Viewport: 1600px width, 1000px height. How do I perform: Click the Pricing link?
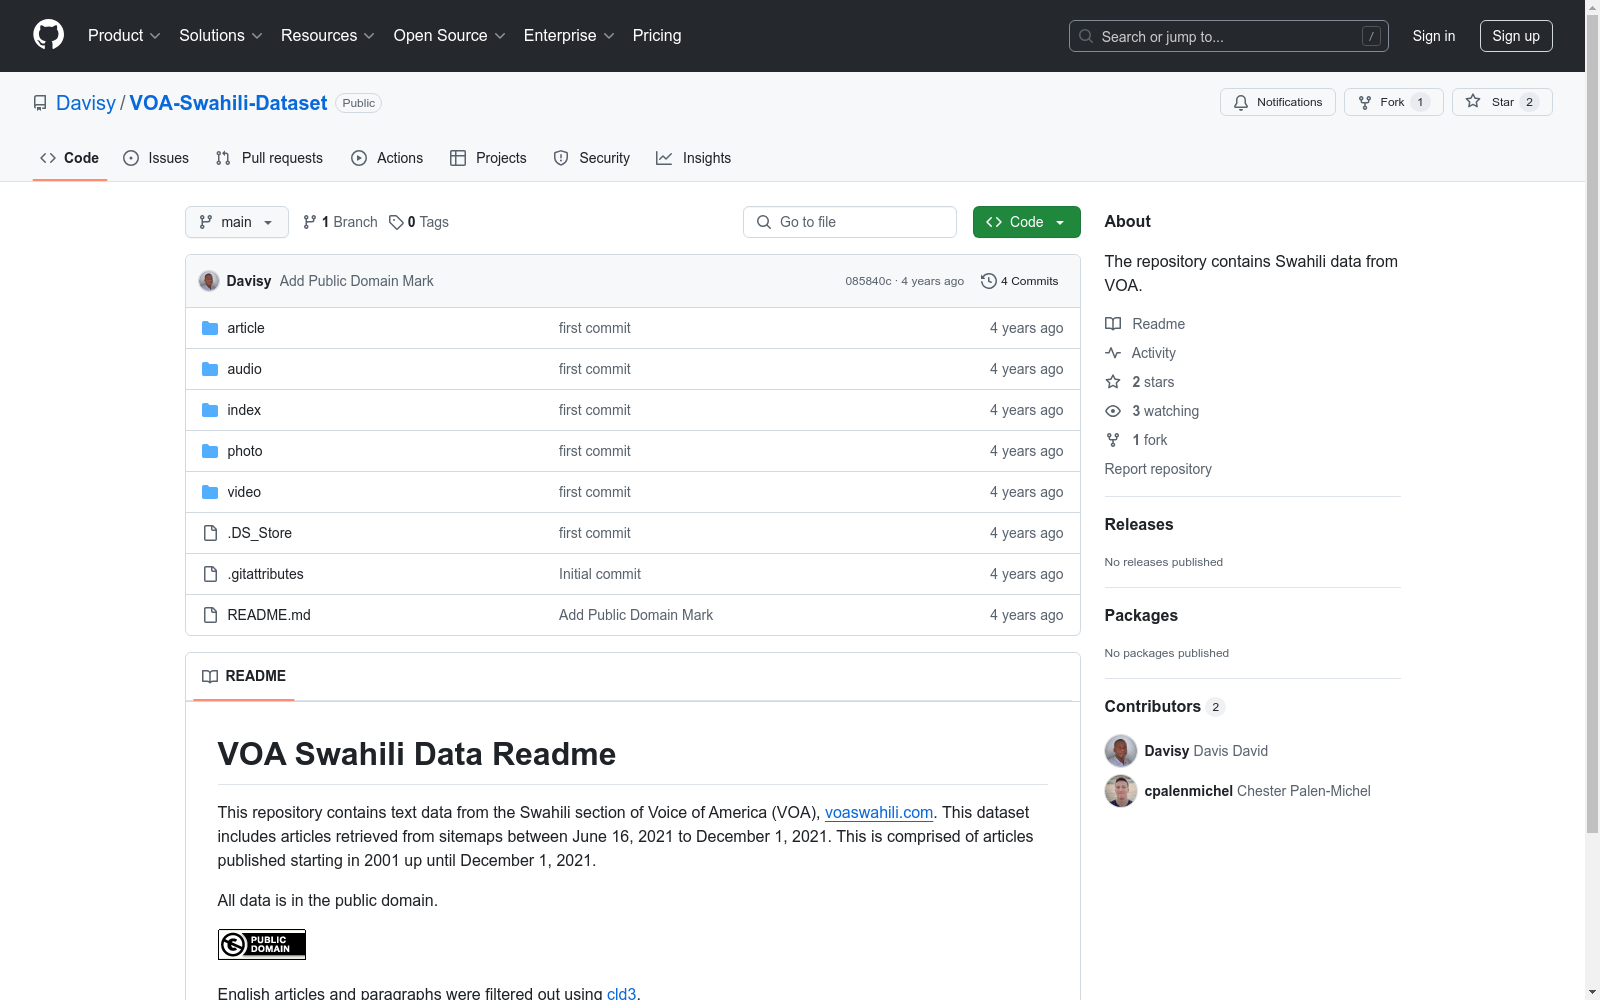pos(657,35)
